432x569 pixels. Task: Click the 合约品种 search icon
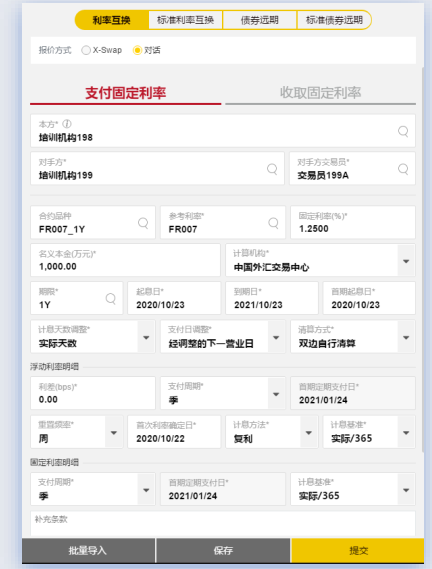pyautogui.click(x=143, y=223)
